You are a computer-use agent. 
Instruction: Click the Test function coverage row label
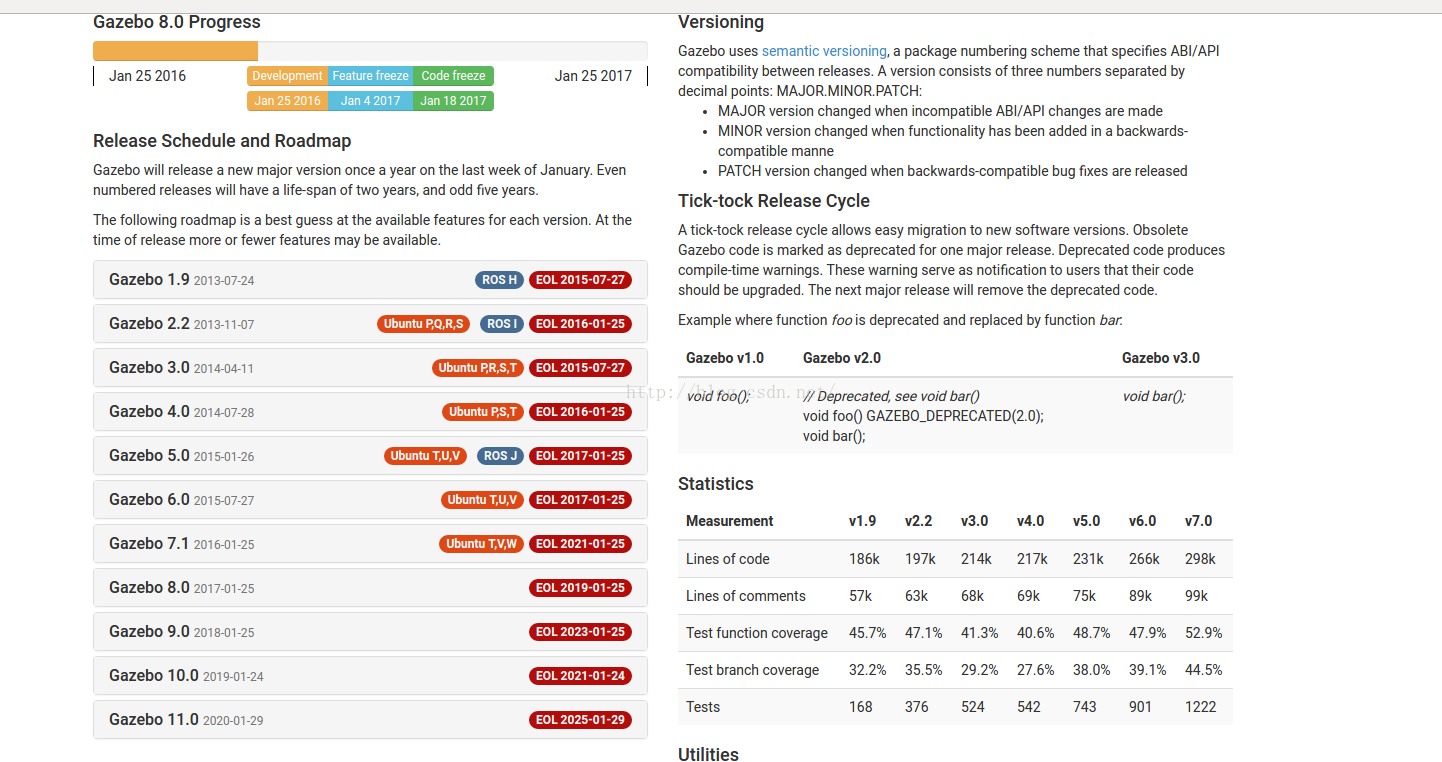click(x=757, y=633)
